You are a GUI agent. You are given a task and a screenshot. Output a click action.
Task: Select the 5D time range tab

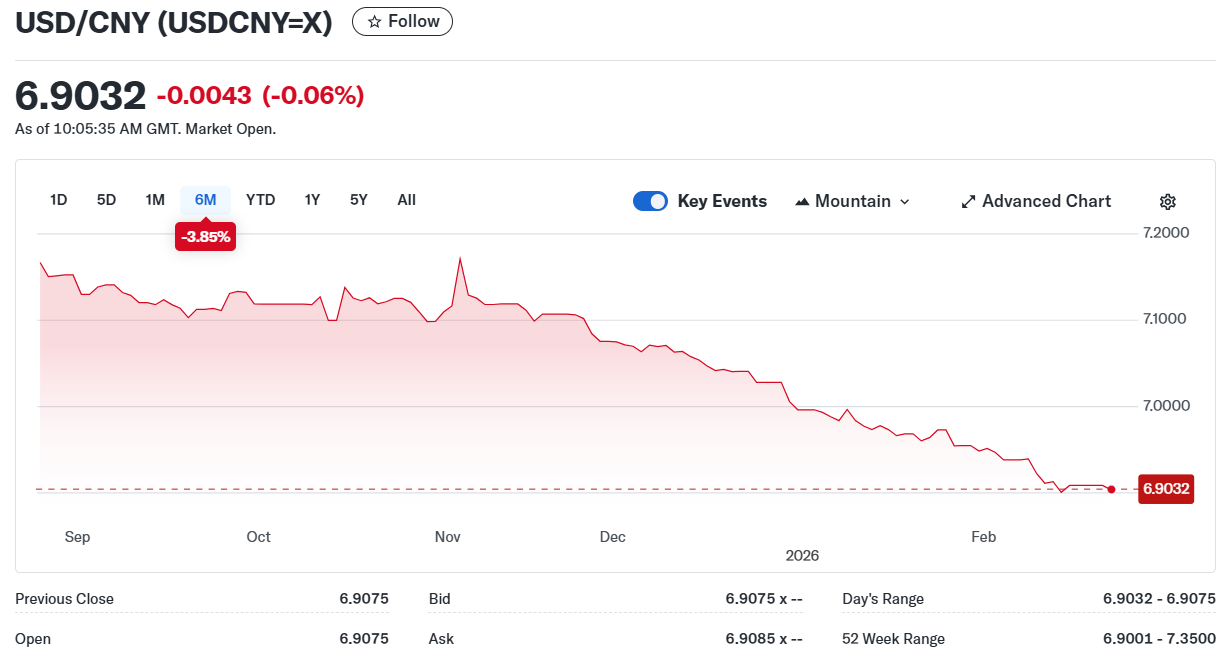point(107,200)
